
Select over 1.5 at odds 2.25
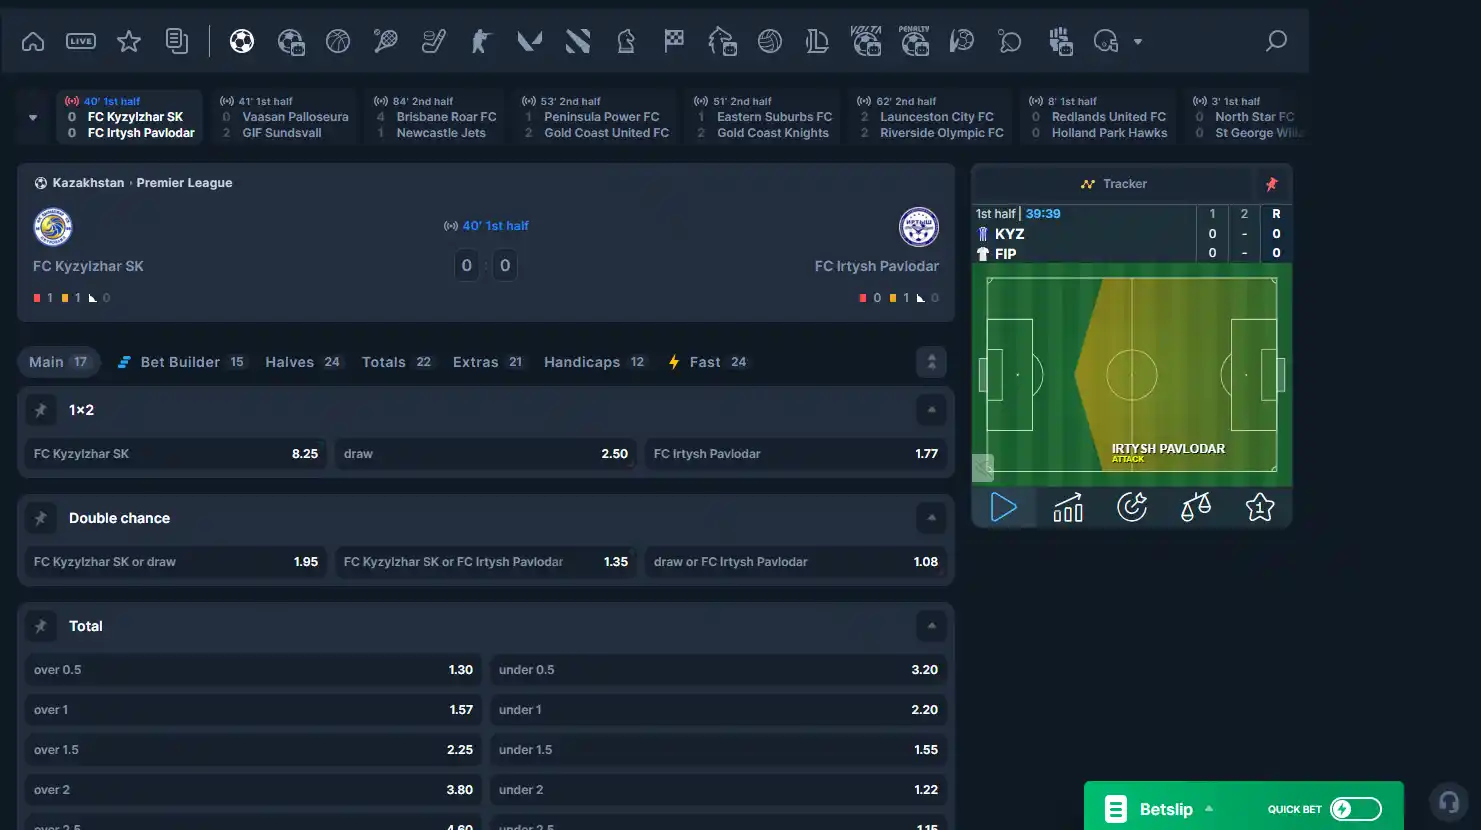click(x=253, y=750)
